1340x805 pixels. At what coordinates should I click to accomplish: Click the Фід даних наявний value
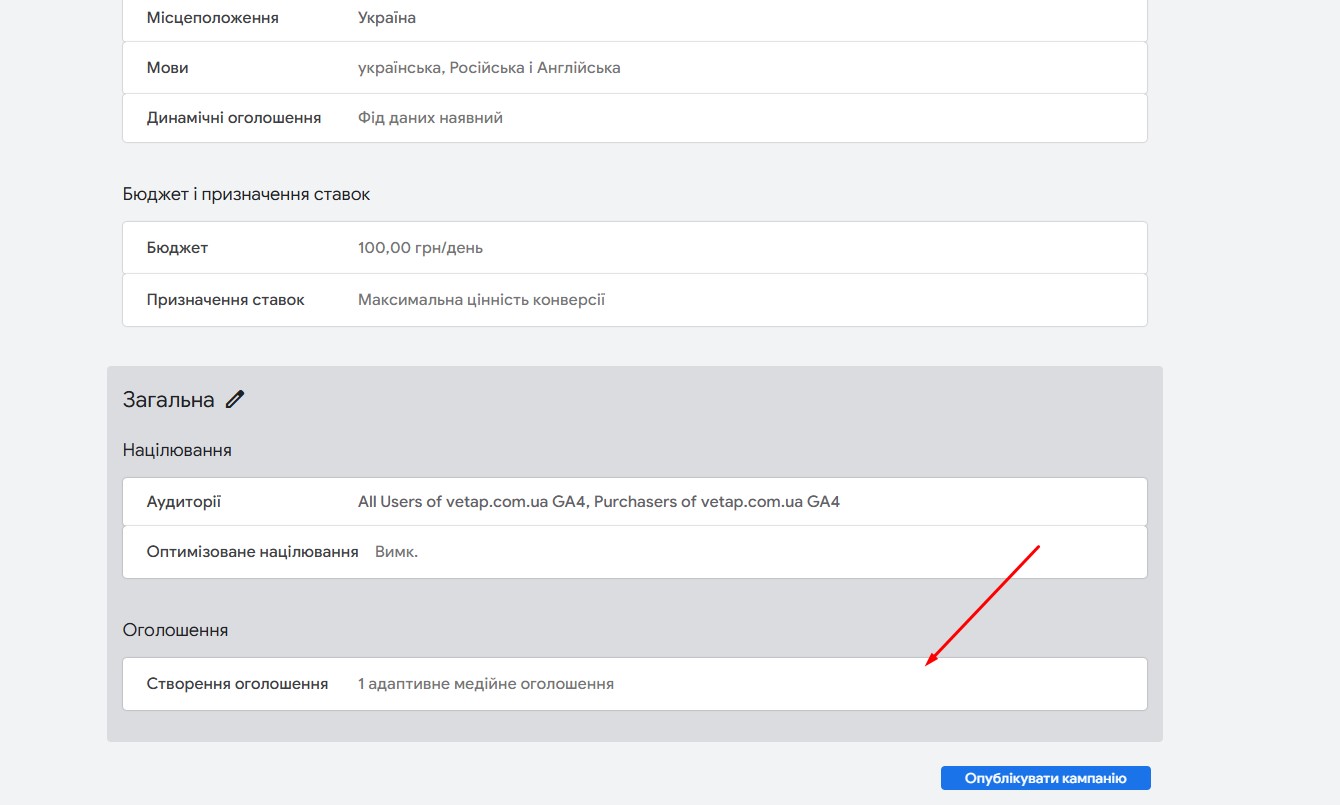430,118
